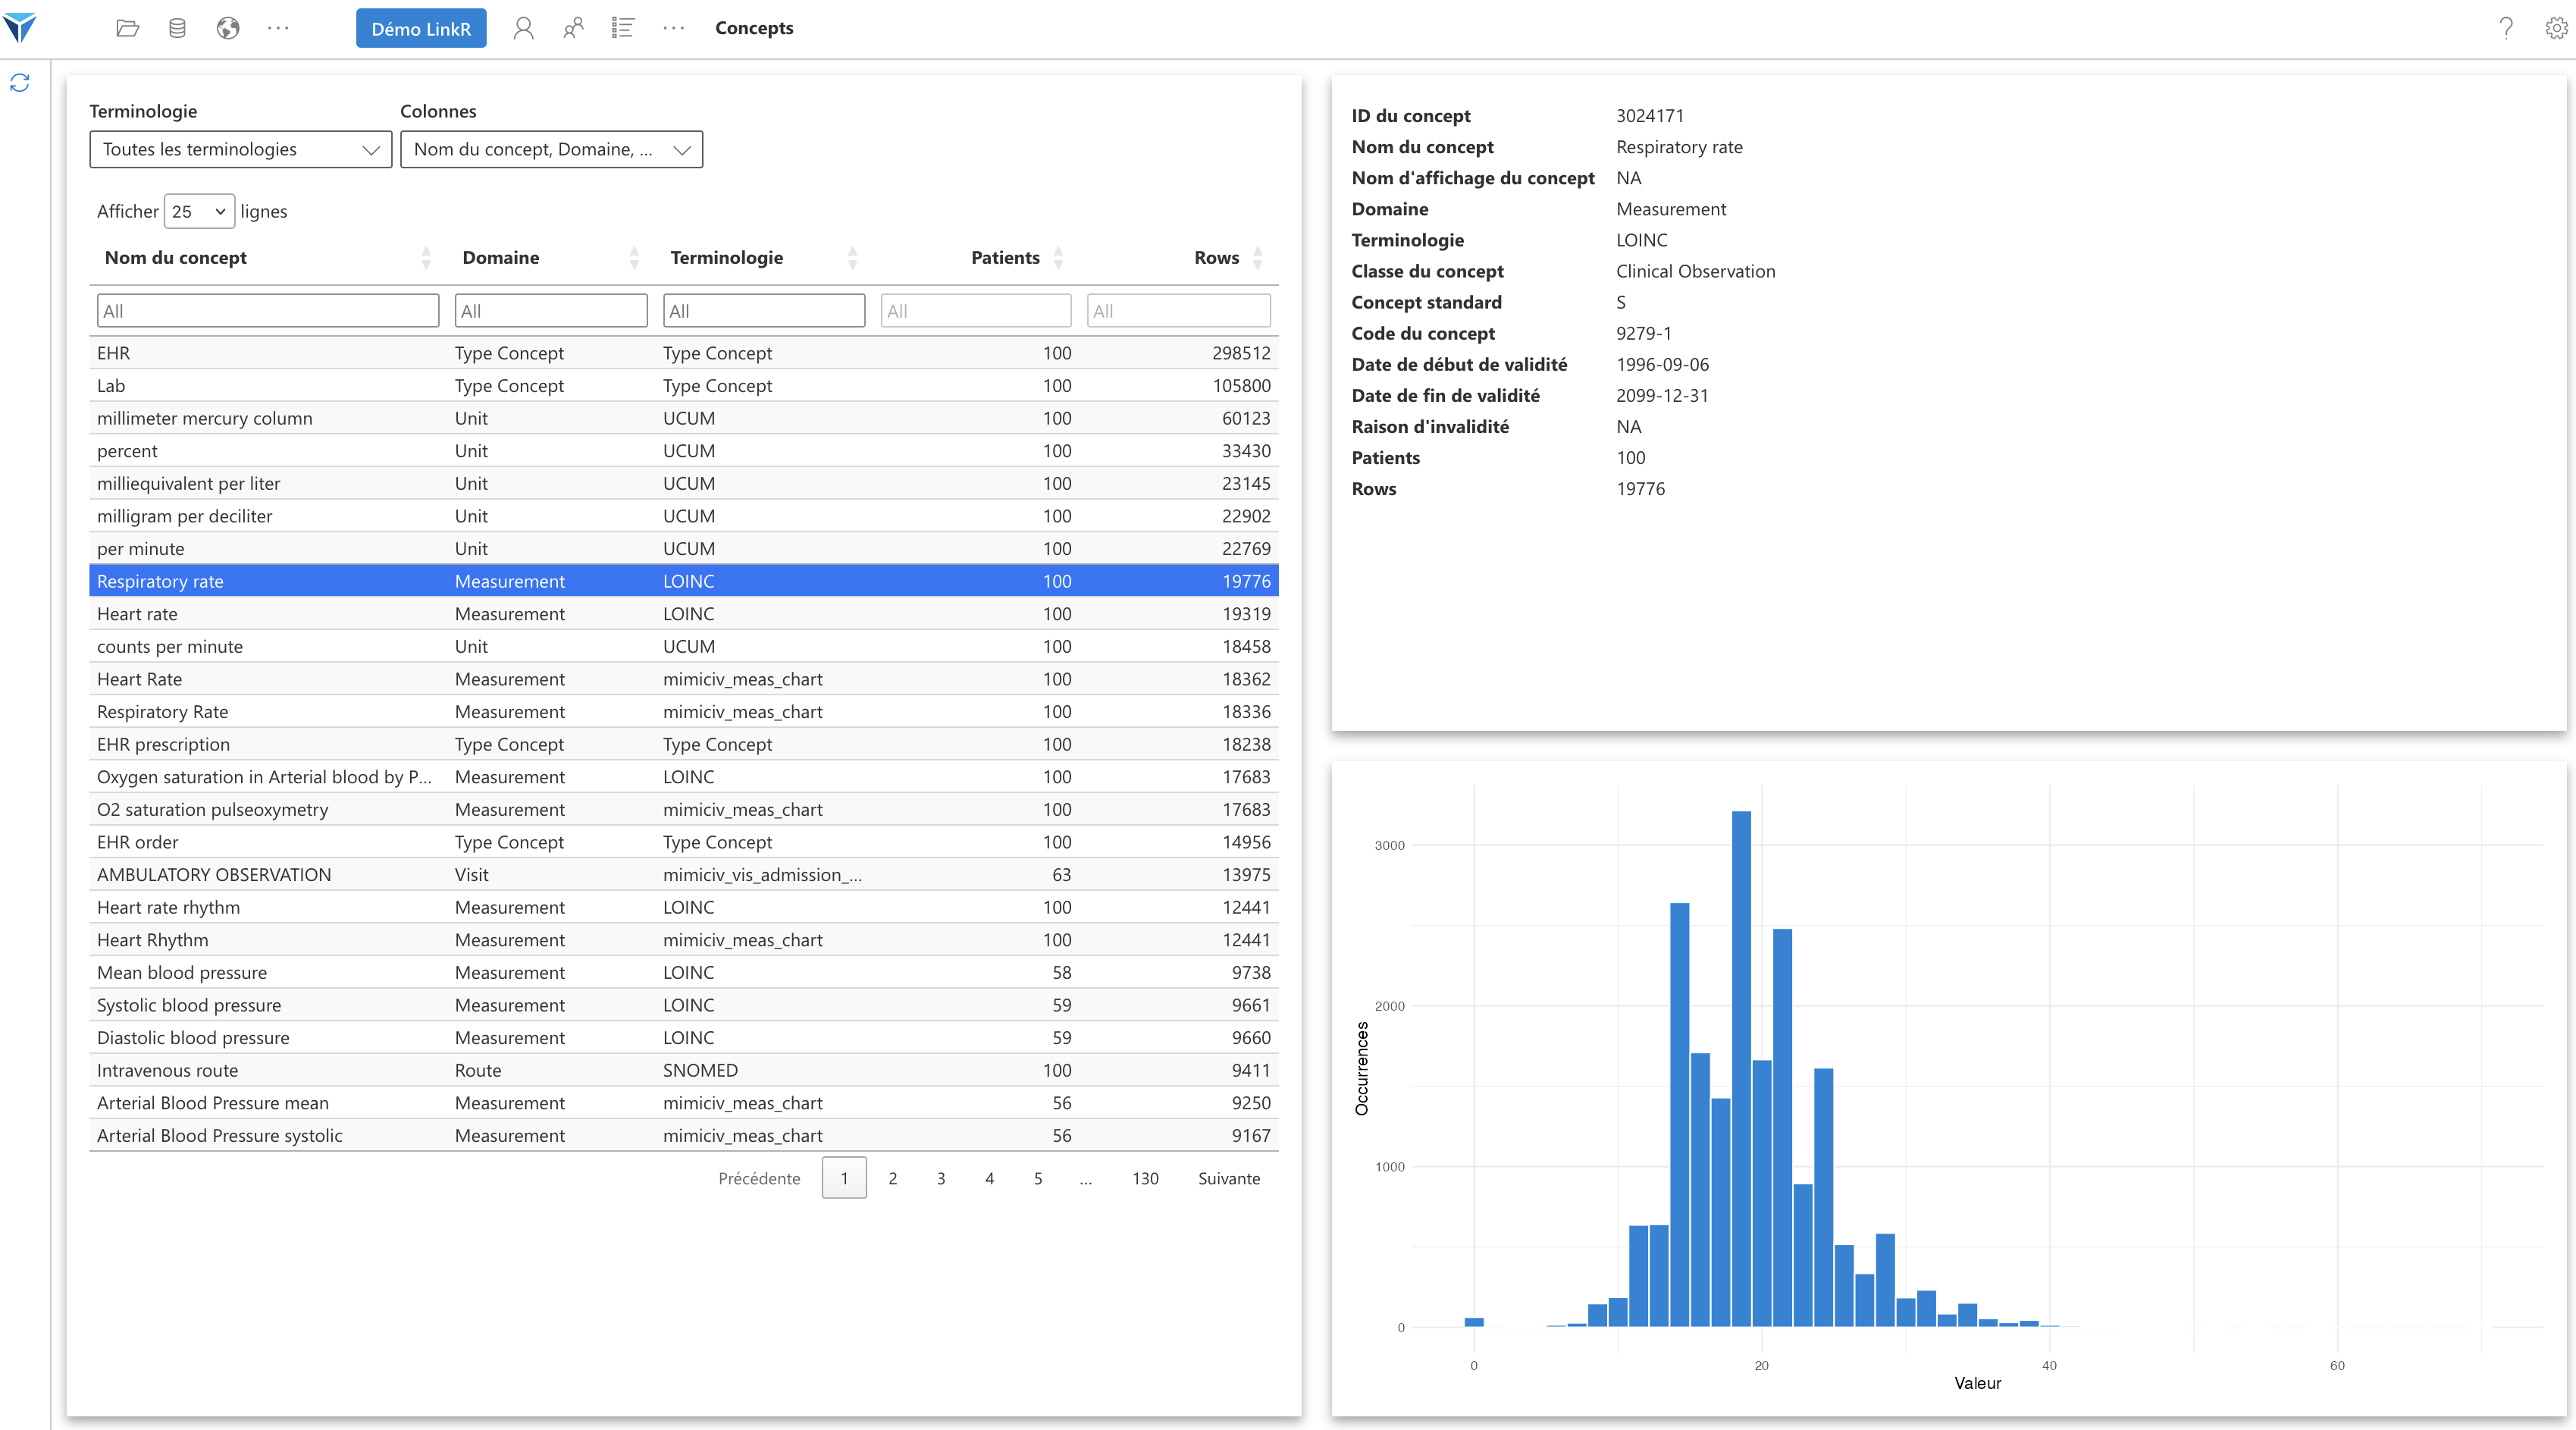Viewport: 2576px width, 1430px height.
Task: Select the AMBULATORY OBSERVATION row
Action: [684, 875]
